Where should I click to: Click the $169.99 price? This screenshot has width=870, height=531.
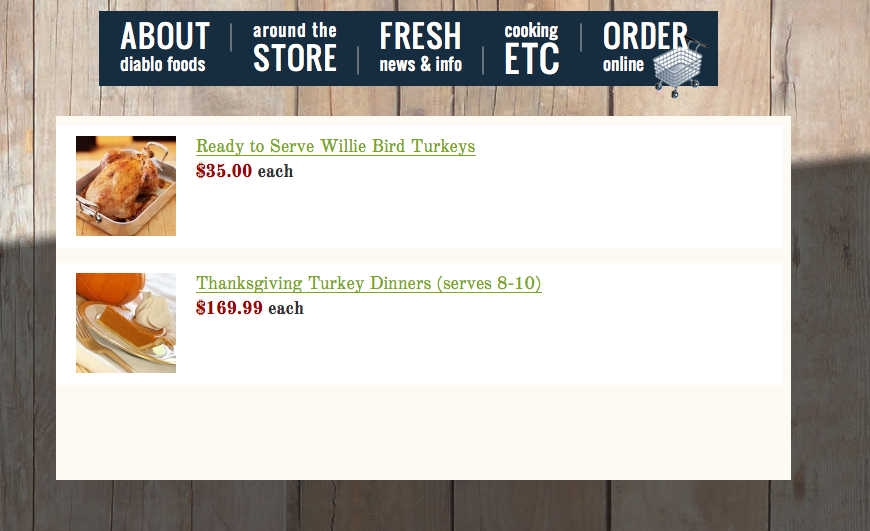229,308
